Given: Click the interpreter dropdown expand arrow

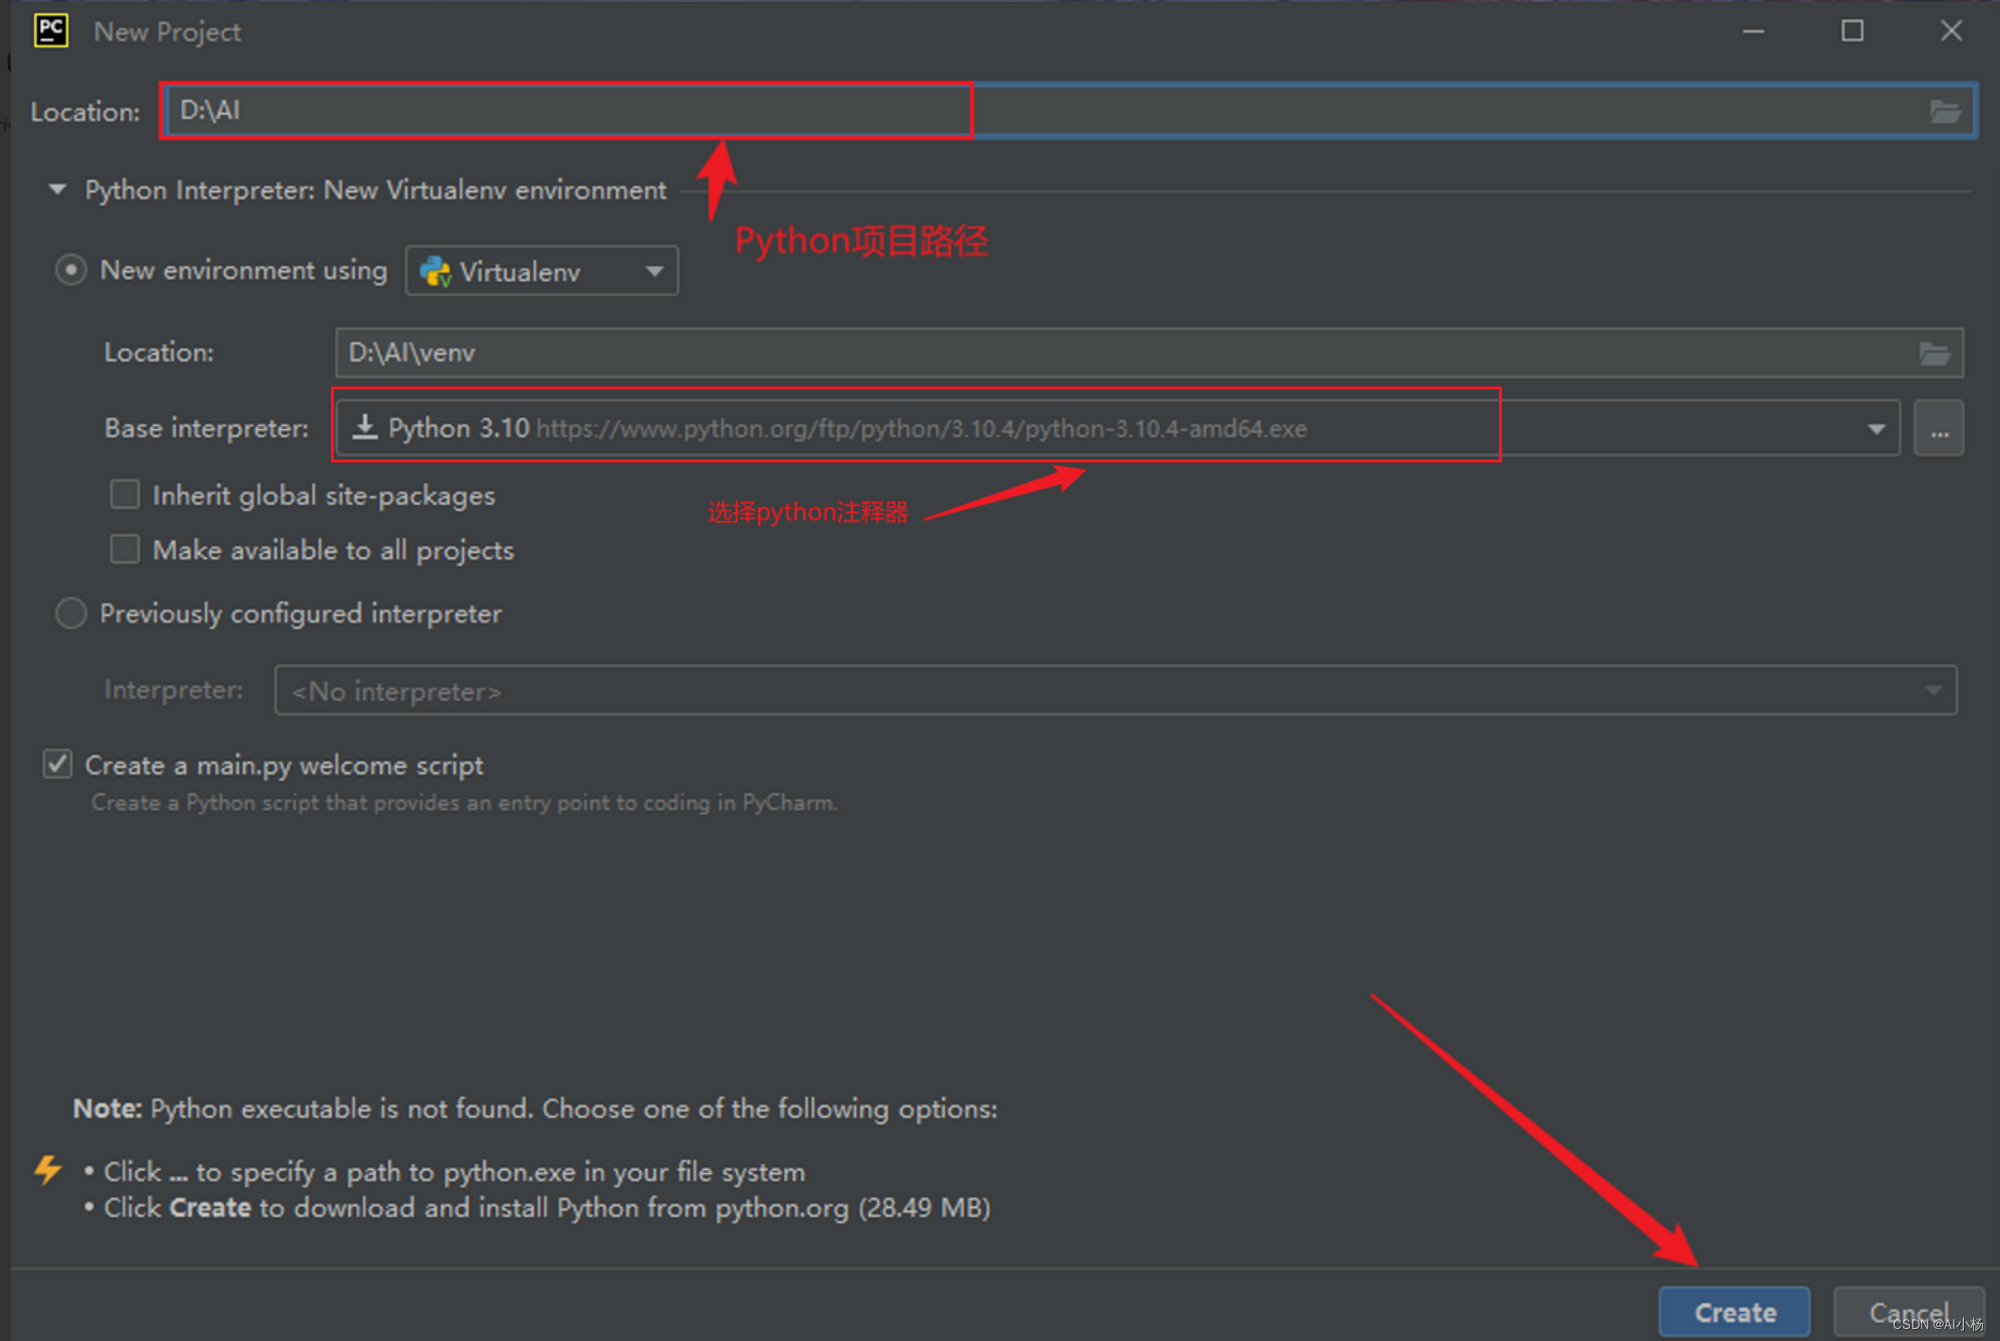Looking at the screenshot, I should point(1876,430).
